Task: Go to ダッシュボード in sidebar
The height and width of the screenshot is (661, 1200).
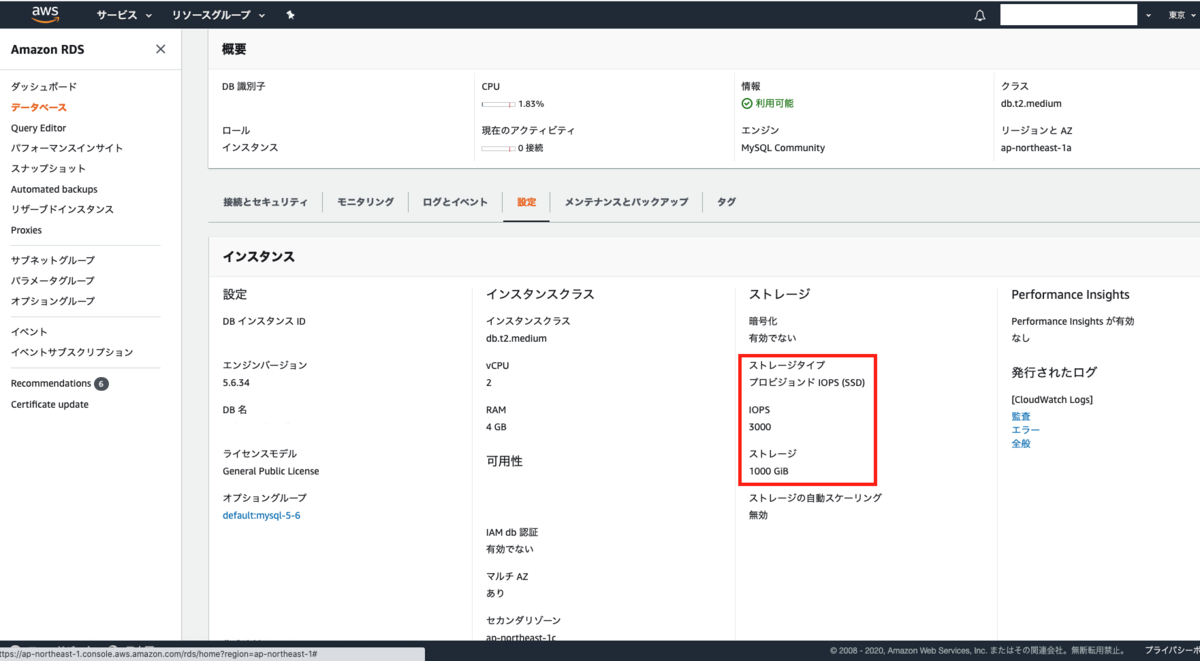Action: tap(44, 87)
